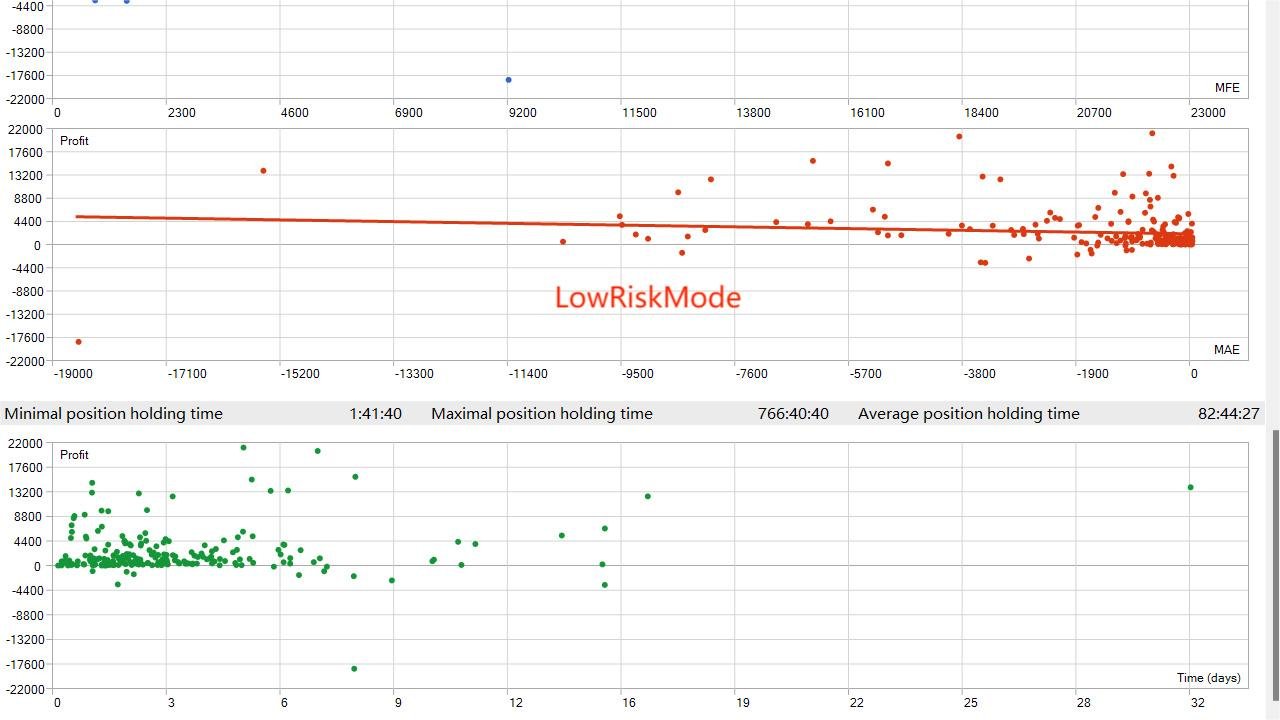The image size is (1280, 720).
Task: Click the isolated red point near -15200 MAE
Action: (263, 171)
